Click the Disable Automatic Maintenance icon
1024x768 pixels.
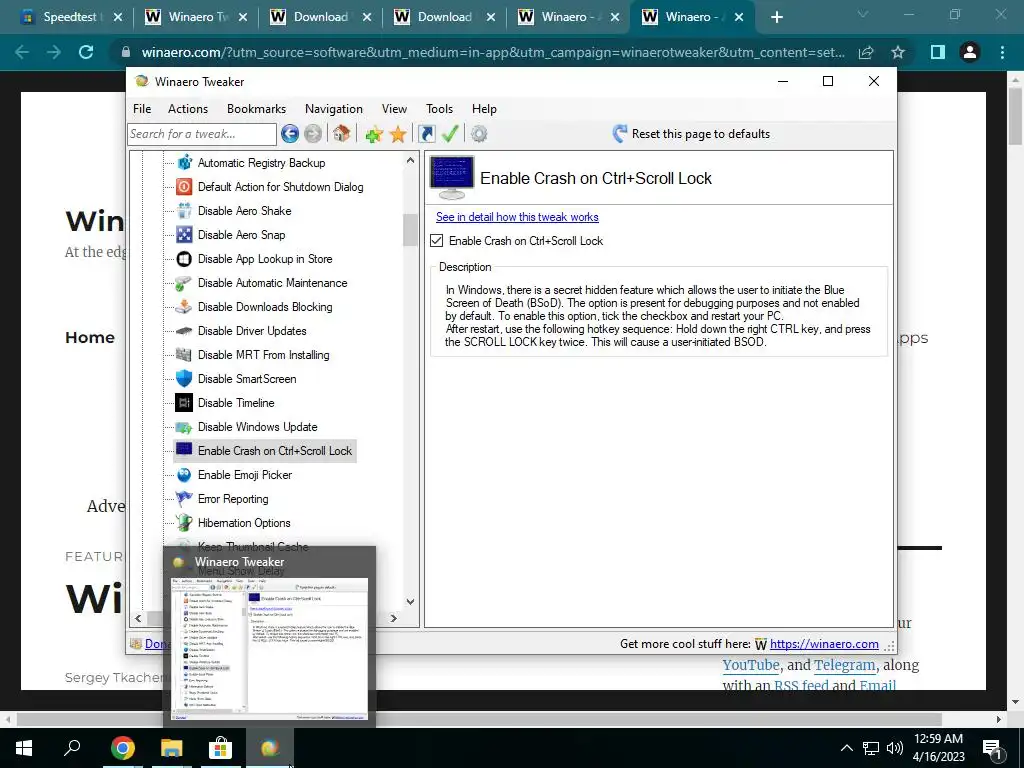pyautogui.click(x=184, y=283)
